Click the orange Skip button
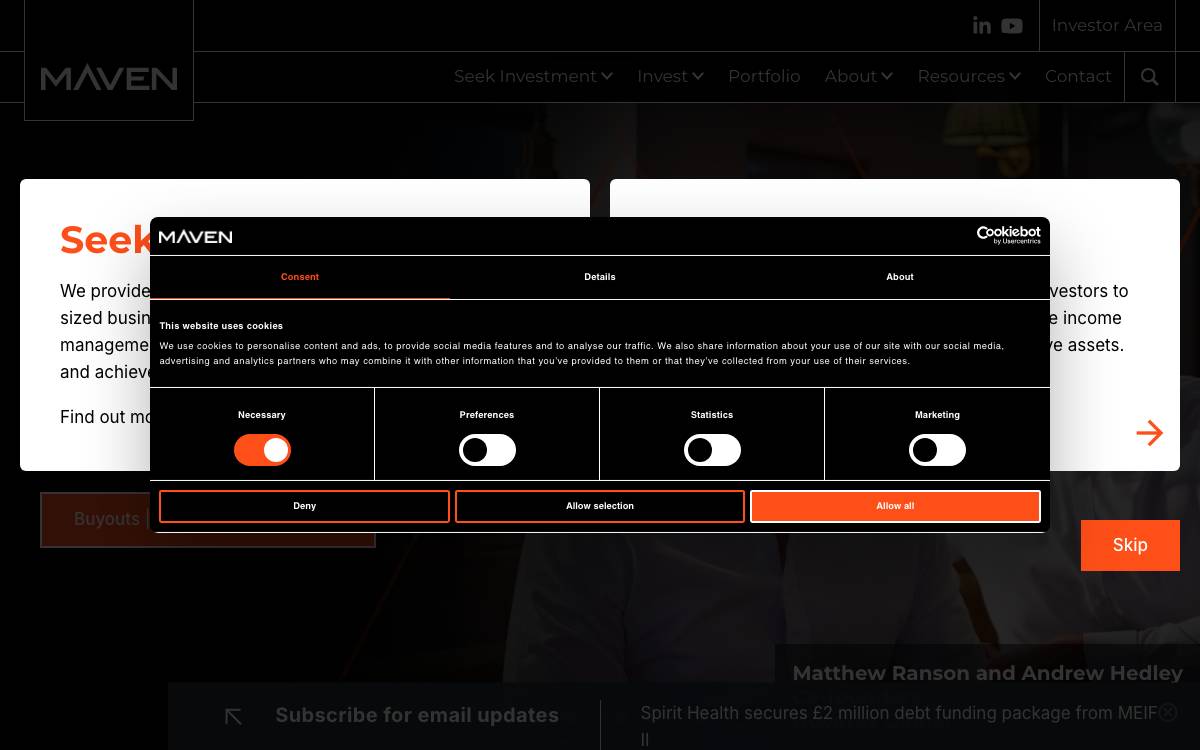Screen dimensions: 1200x750 point(1130,545)
